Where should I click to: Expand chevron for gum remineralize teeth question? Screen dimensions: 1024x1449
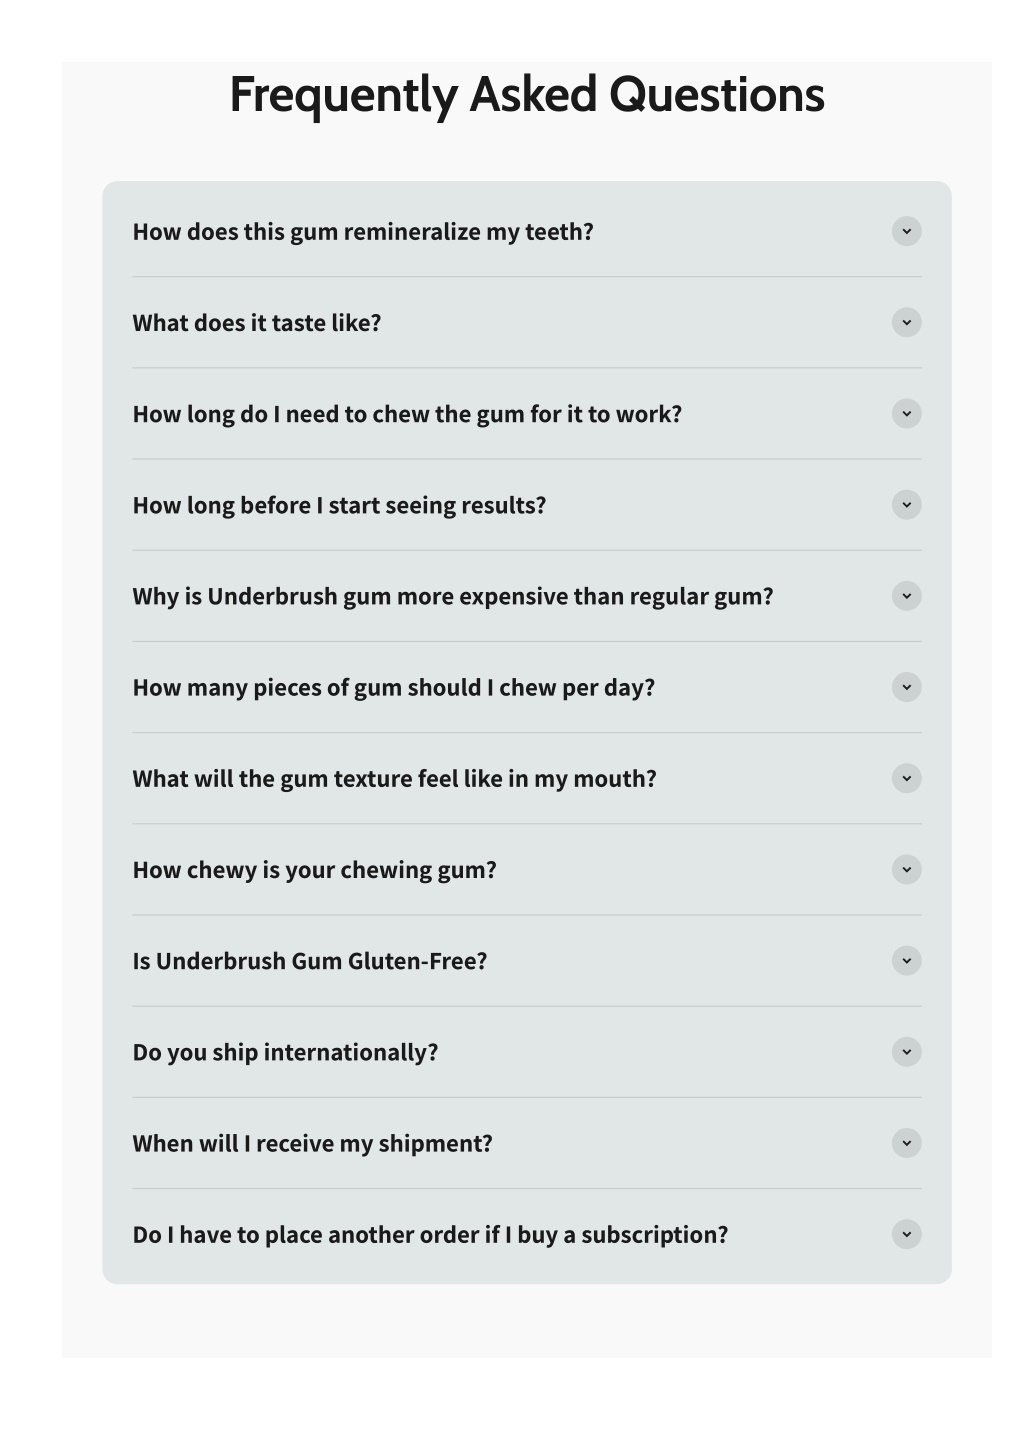click(906, 231)
